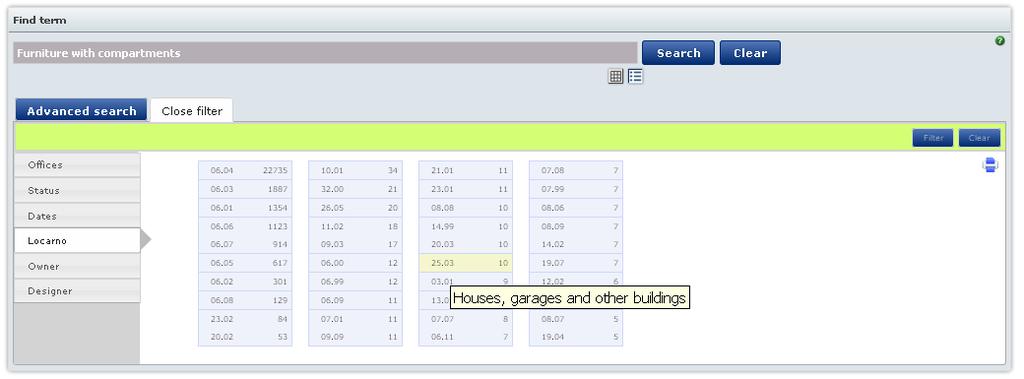The height and width of the screenshot is (379, 1024).
Task: Select Locarno class 06.08 row
Action: click(246, 300)
